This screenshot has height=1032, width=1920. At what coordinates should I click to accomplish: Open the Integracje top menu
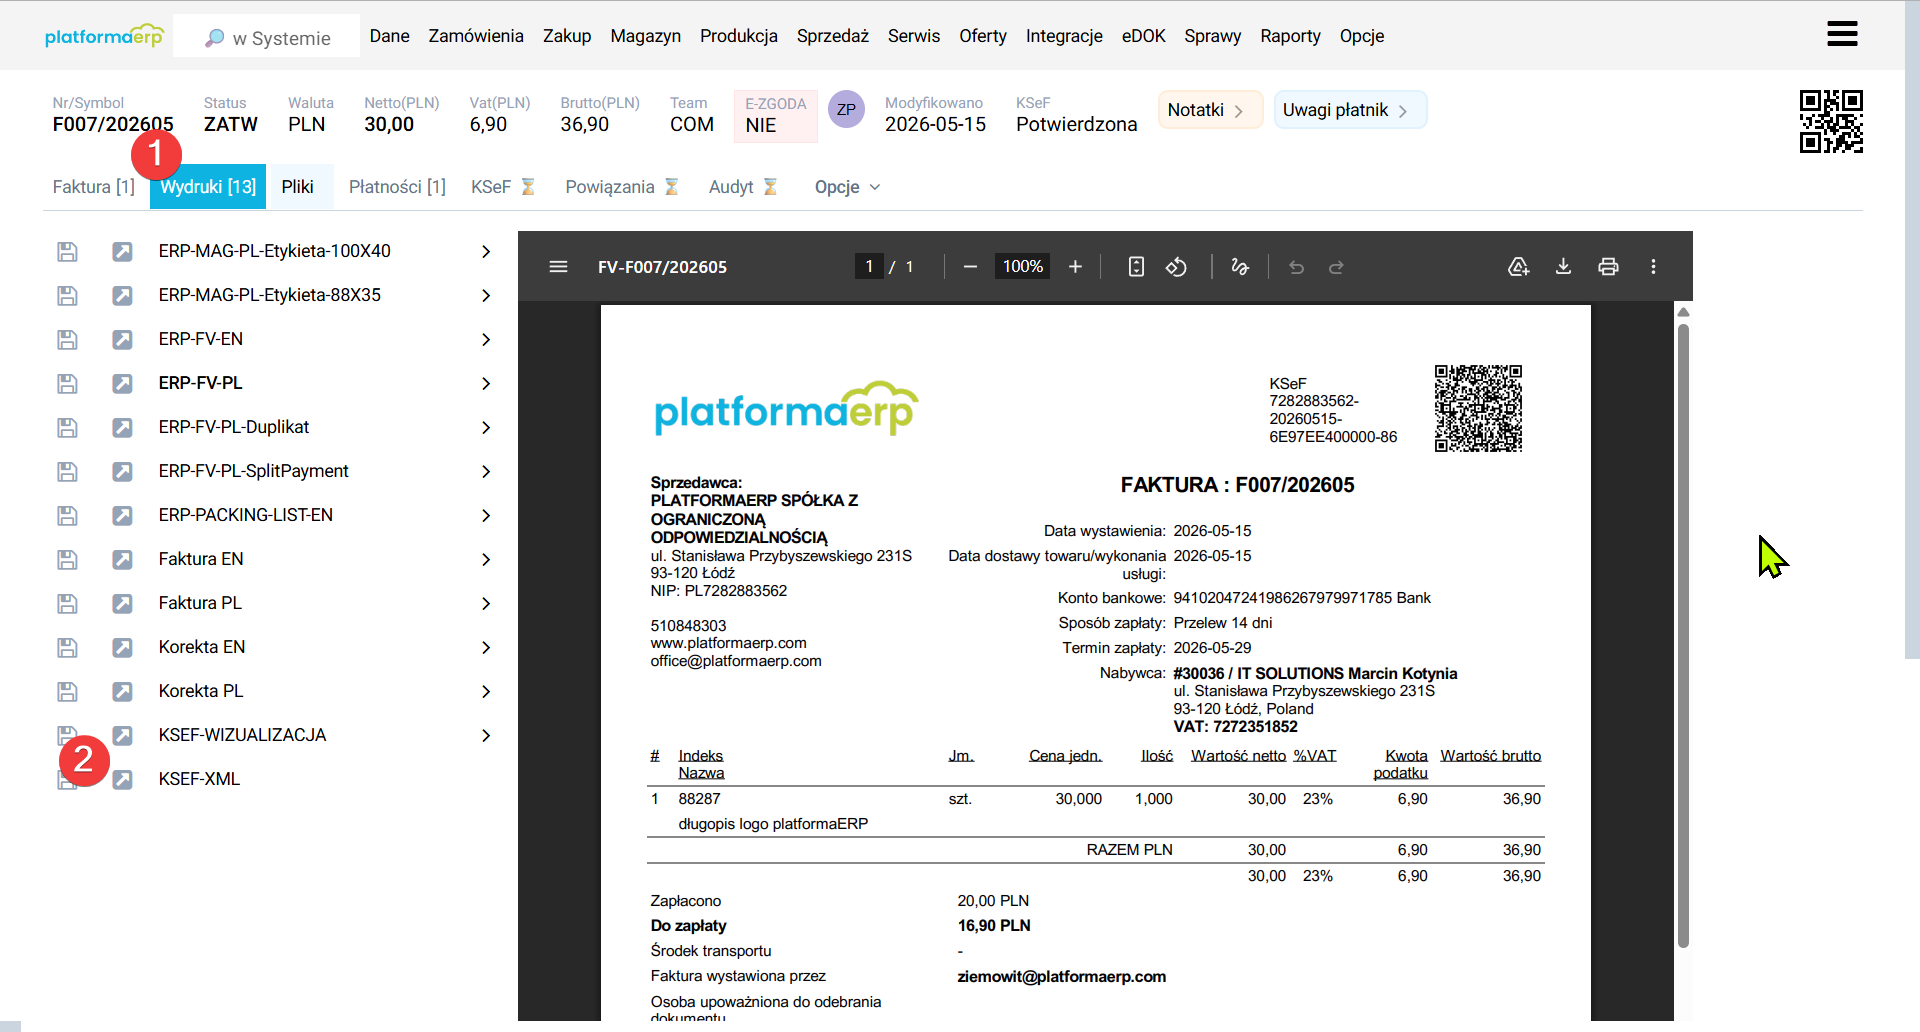(1064, 36)
